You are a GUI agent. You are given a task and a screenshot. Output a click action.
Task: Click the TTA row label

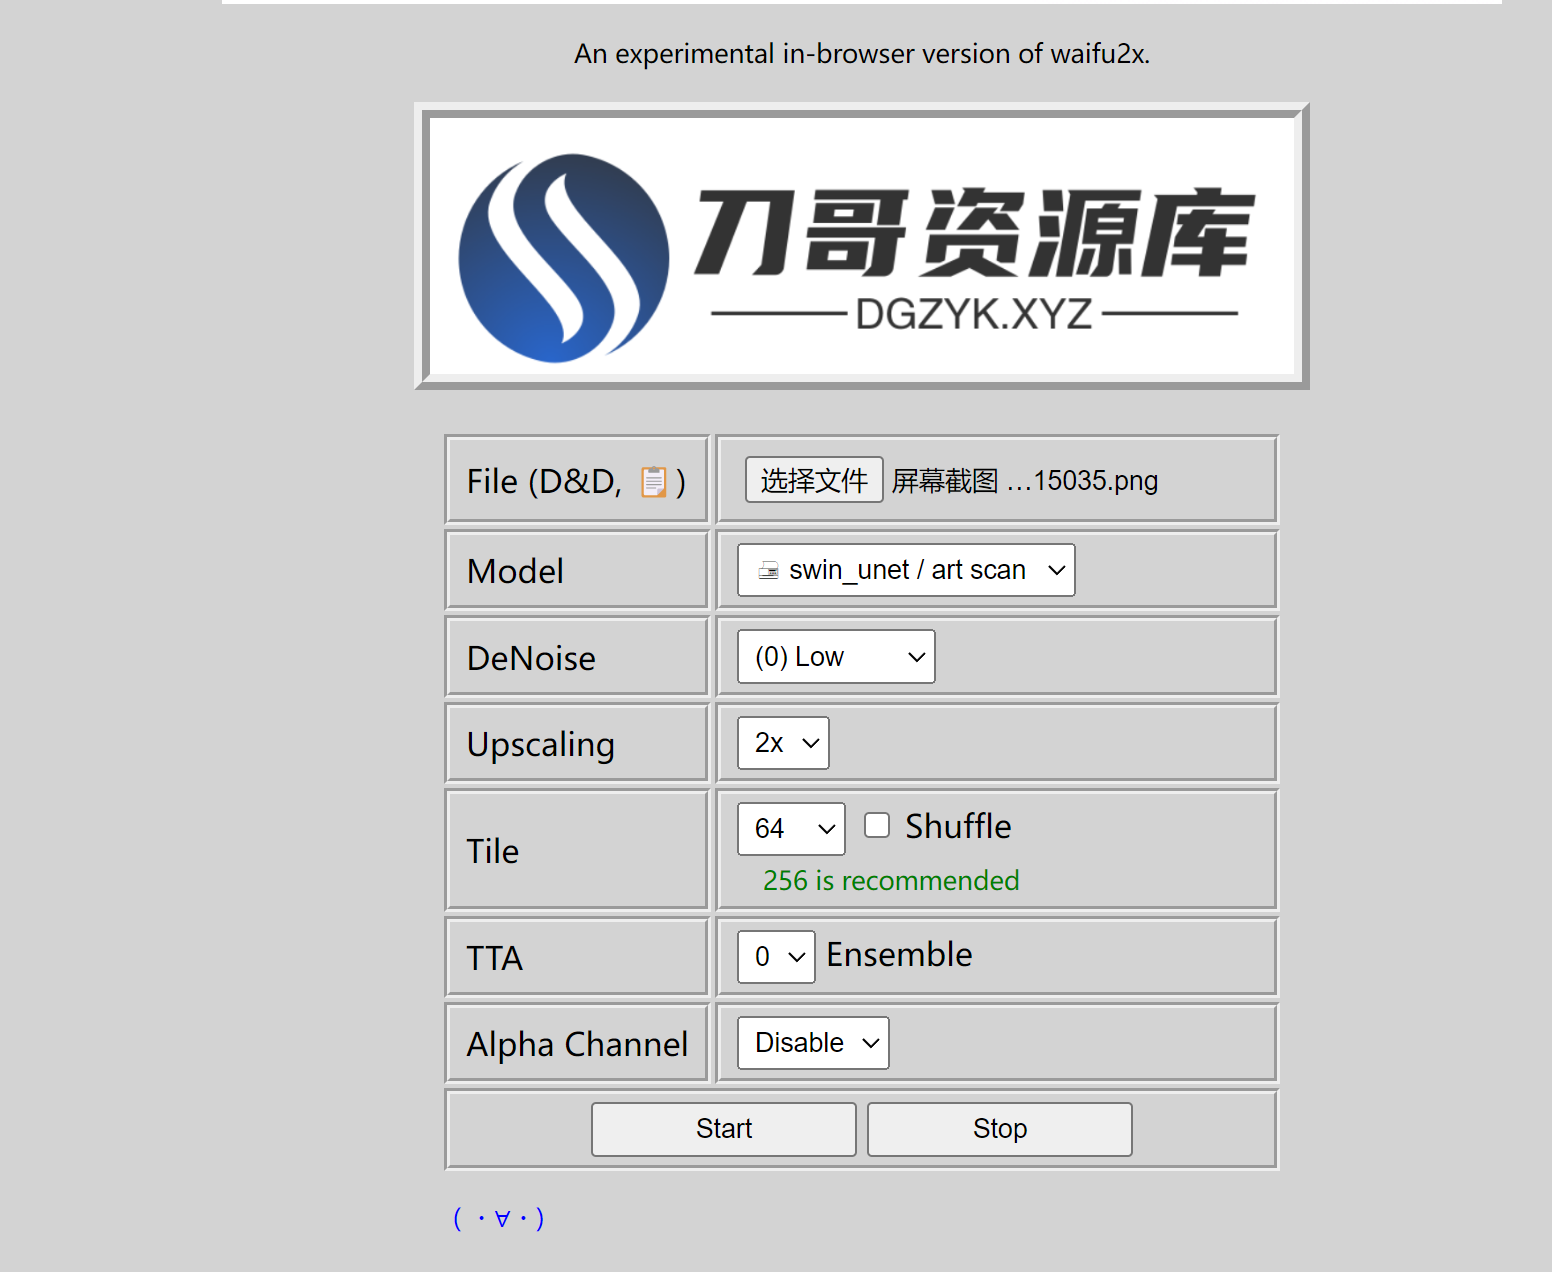click(495, 958)
